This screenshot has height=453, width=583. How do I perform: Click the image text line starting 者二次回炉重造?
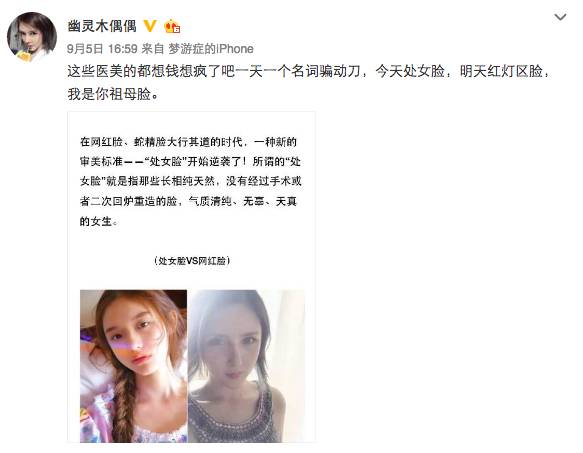coord(188,201)
